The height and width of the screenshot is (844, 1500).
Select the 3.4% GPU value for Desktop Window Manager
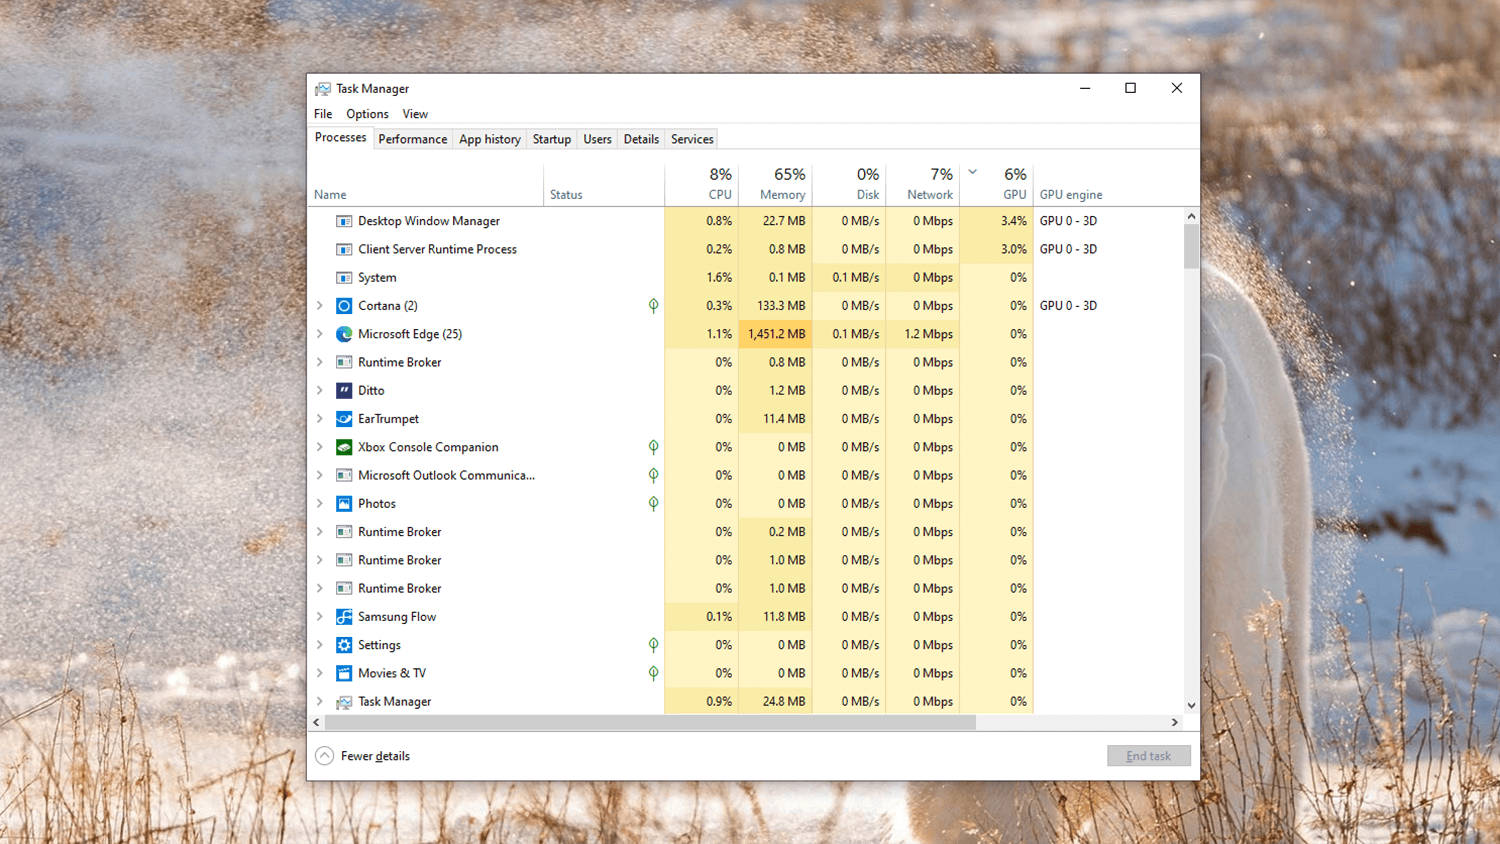997,221
